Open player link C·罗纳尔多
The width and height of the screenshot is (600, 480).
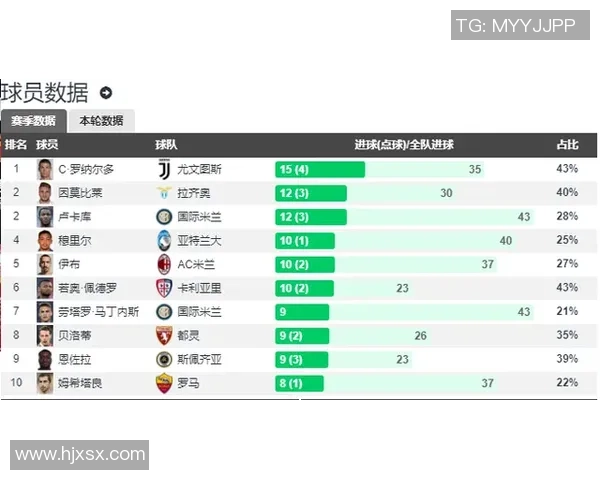click(x=86, y=169)
